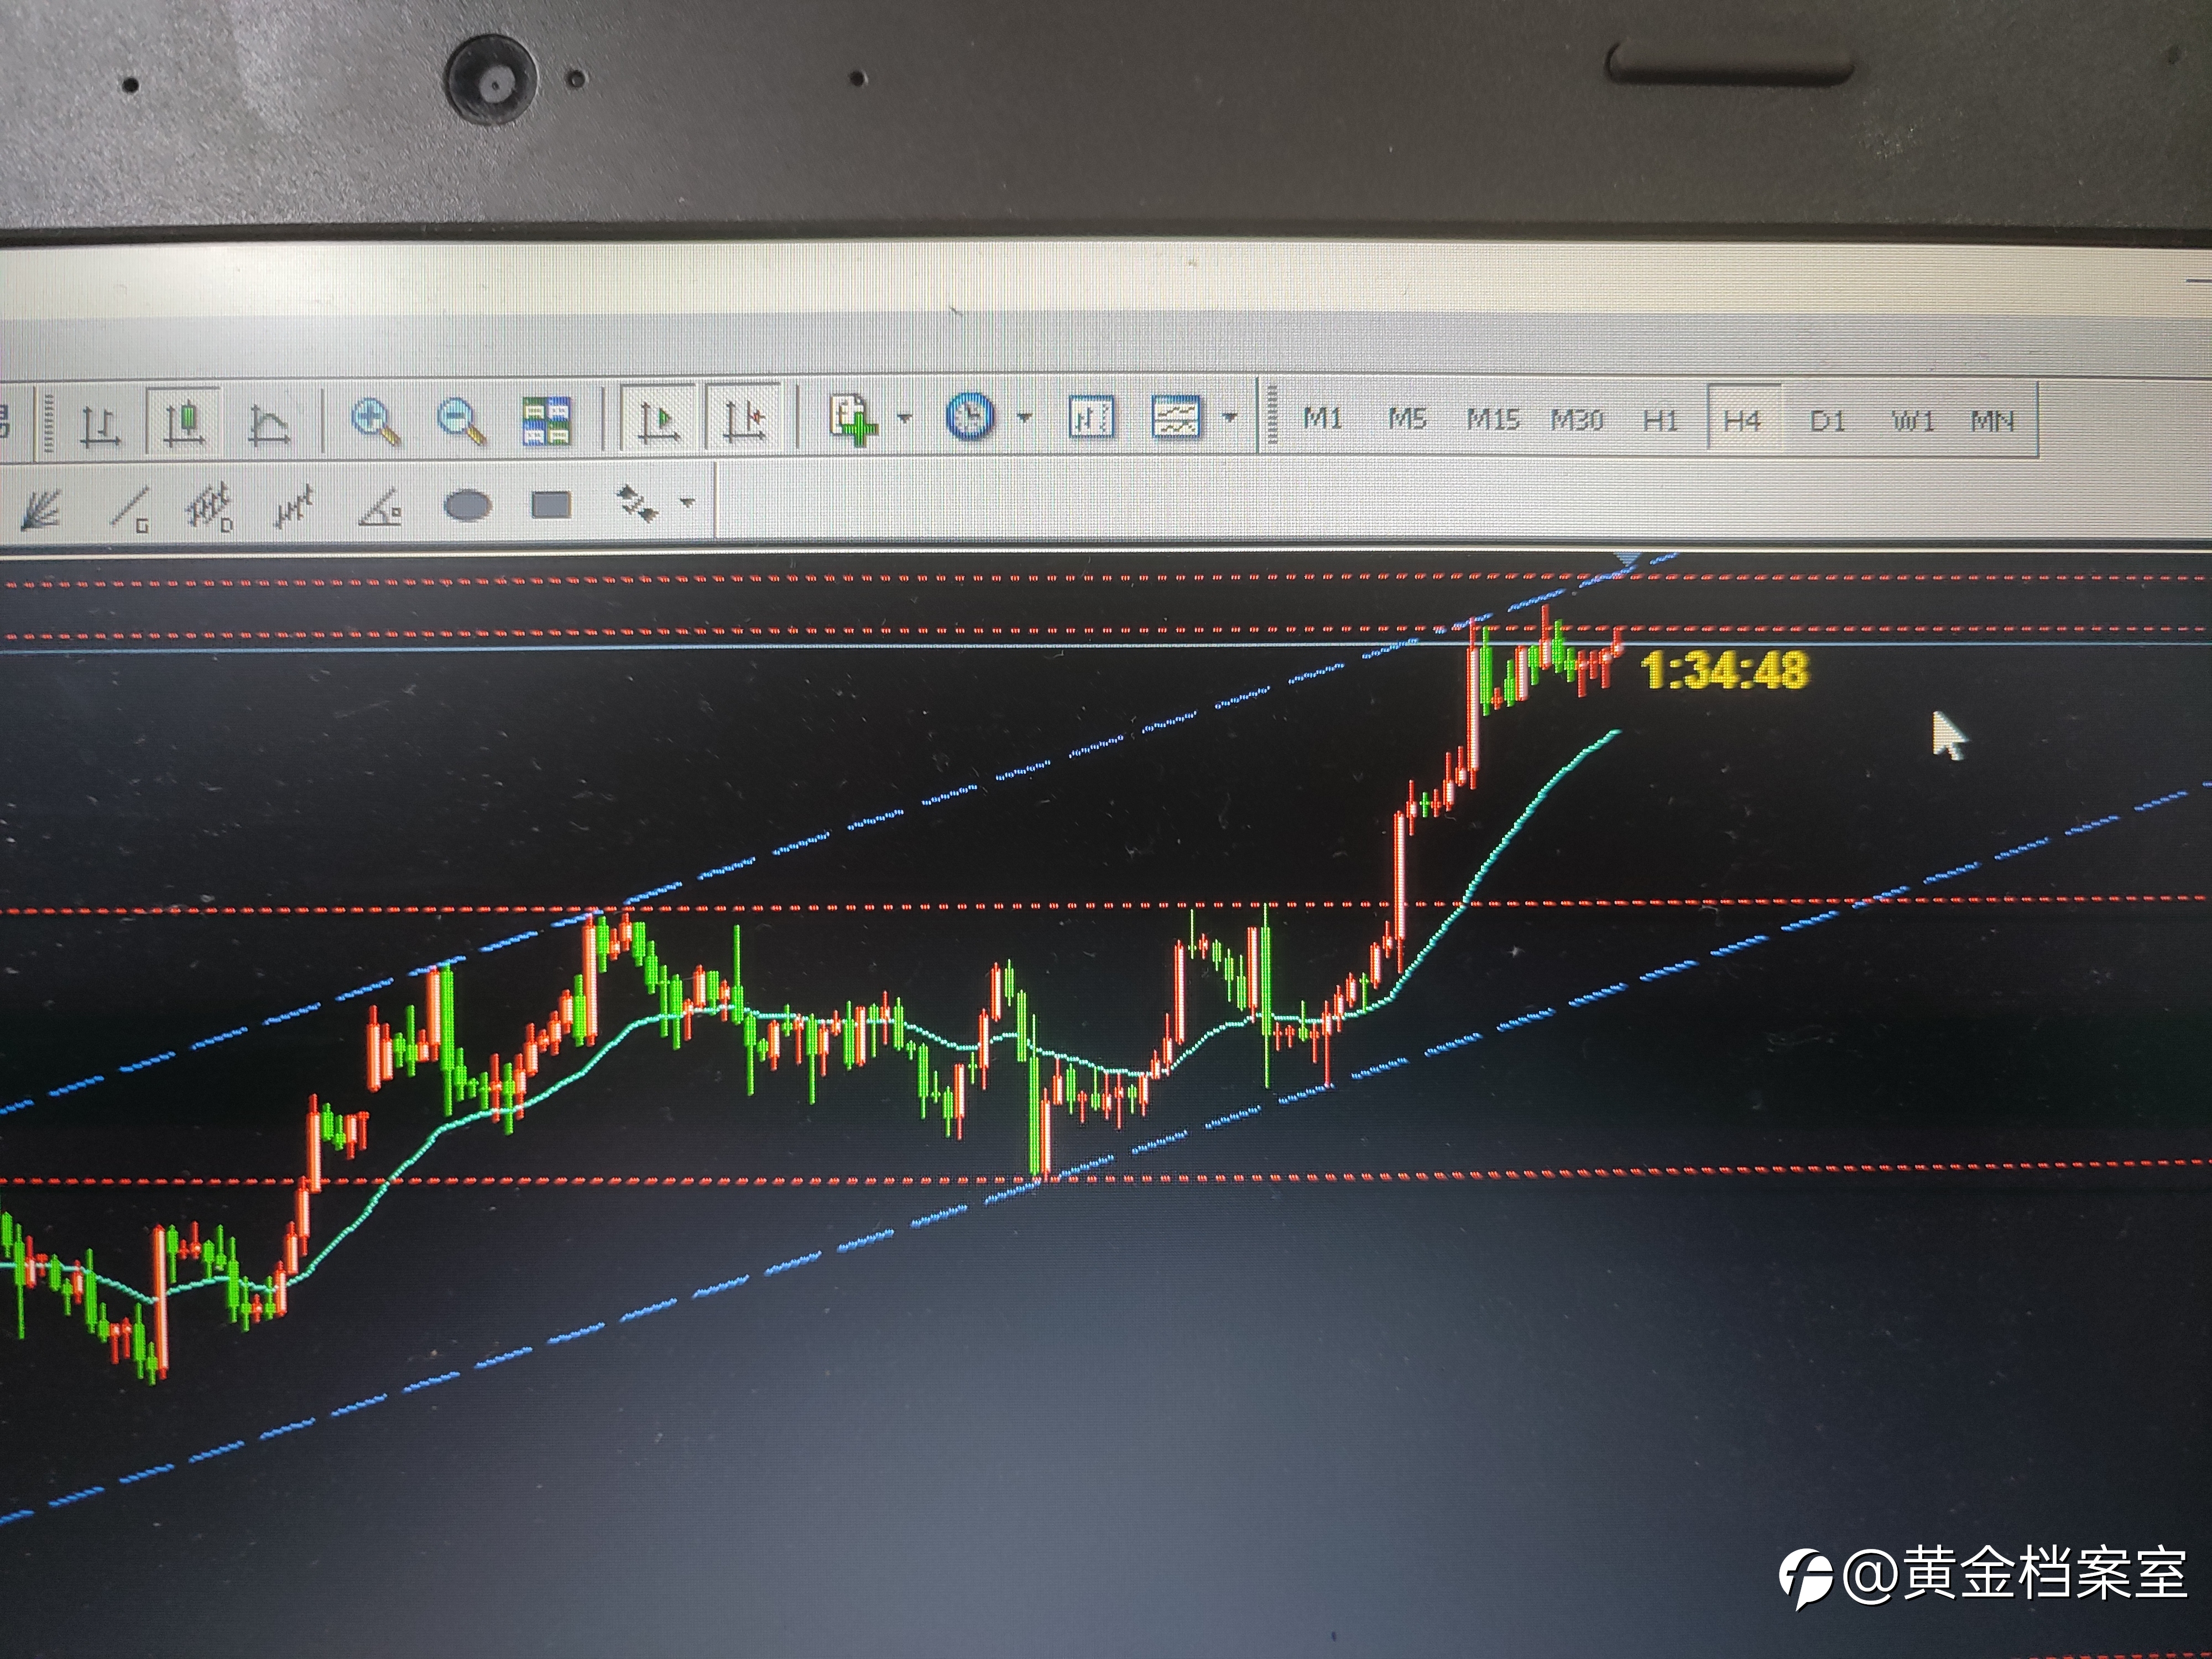Grab the timeframes toolbar grip handle
Image resolution: width=2212 pixels, height=1659 pixels.
click(x=1272, y=415)
